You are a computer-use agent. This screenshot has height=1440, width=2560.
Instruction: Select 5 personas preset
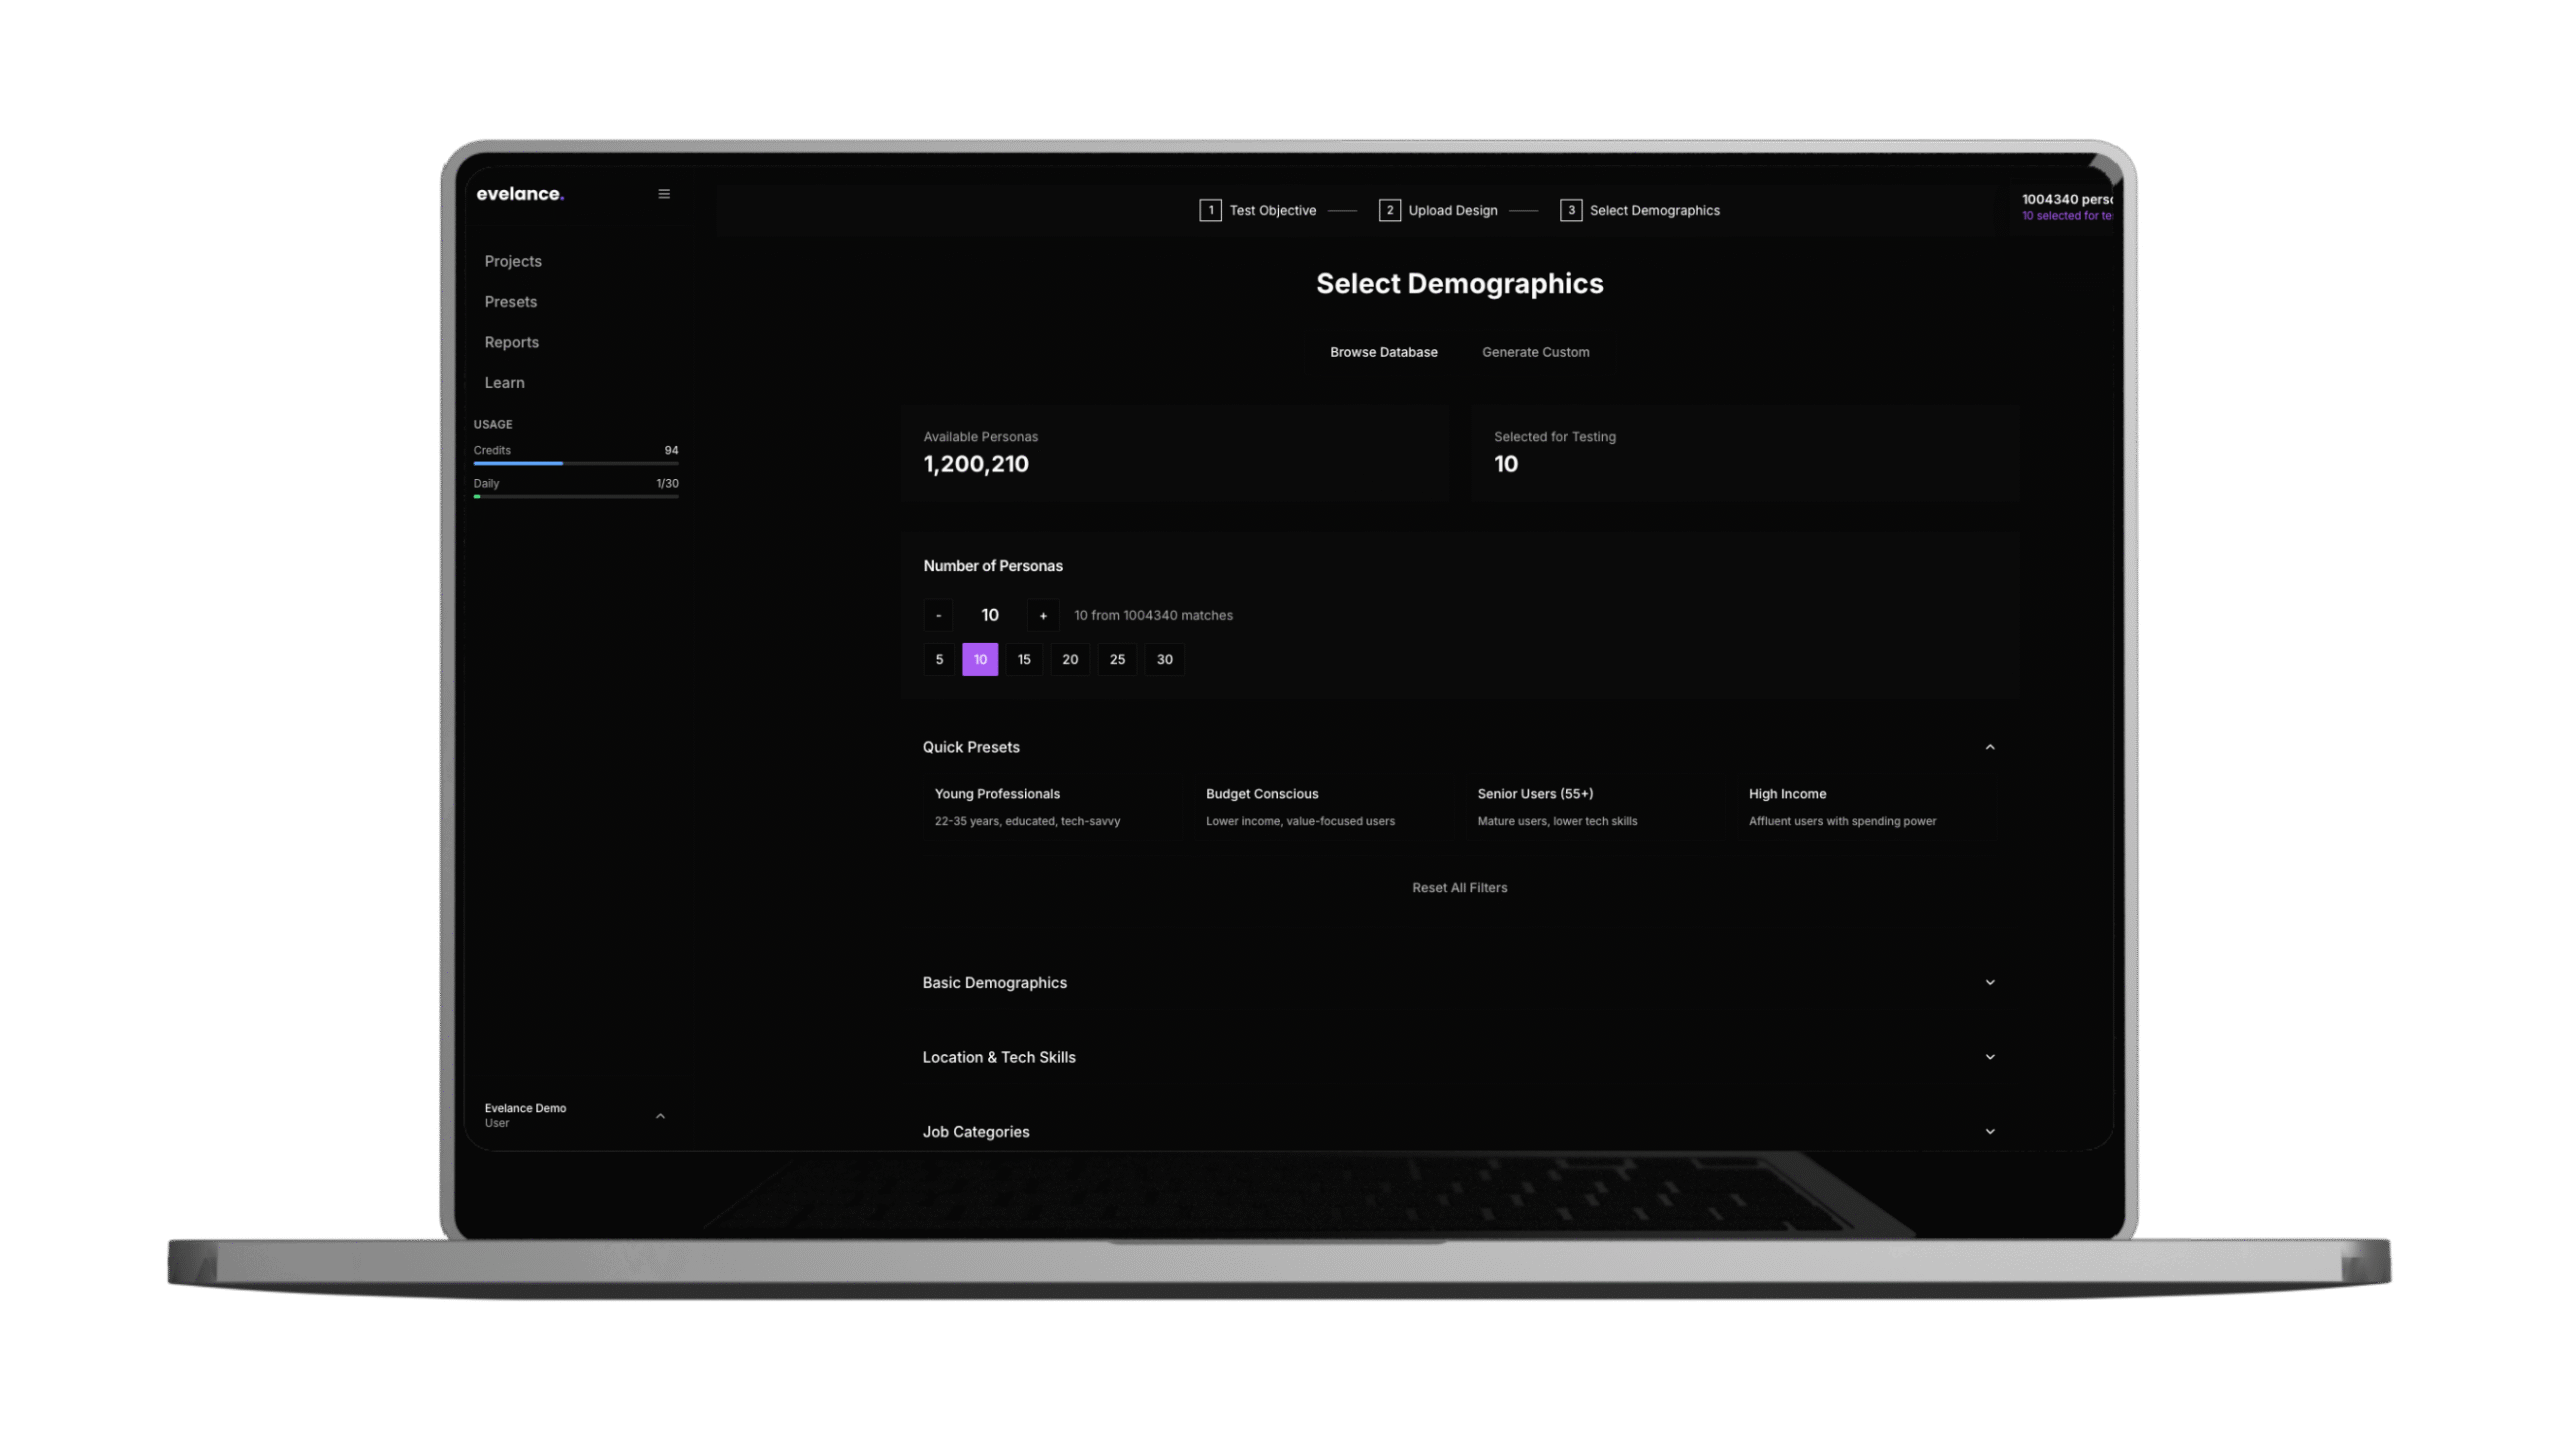[939, 659]
